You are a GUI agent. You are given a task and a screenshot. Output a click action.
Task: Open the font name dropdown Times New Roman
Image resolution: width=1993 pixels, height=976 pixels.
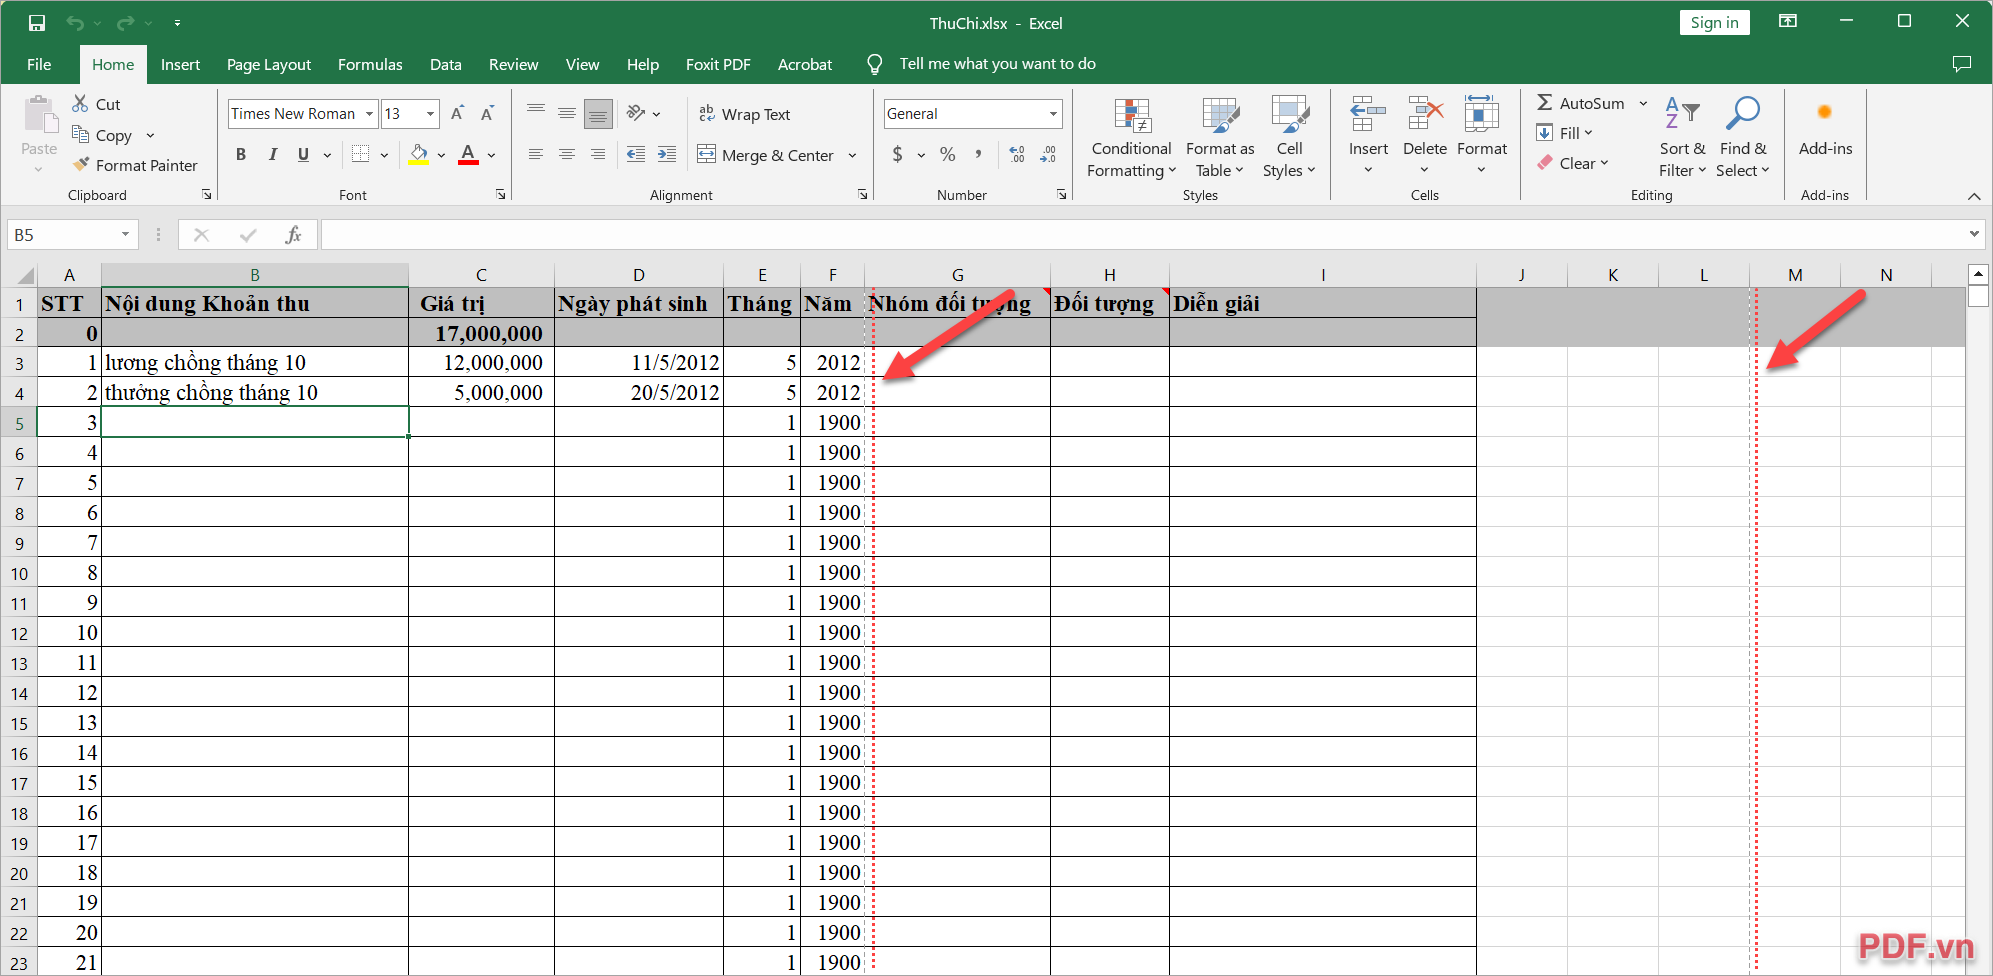click(x=369, y=114)
